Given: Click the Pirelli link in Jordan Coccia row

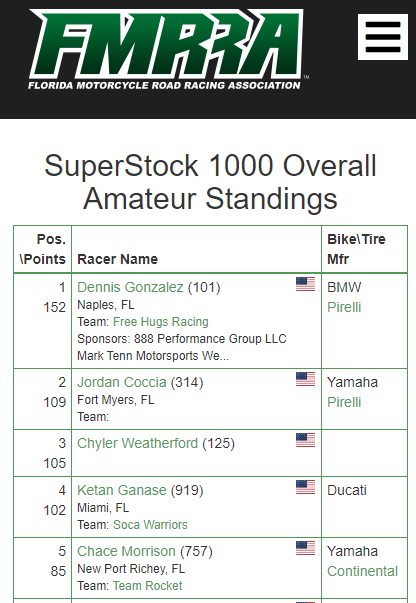Looking at the screenshot, I should click(x=344, y=402).
